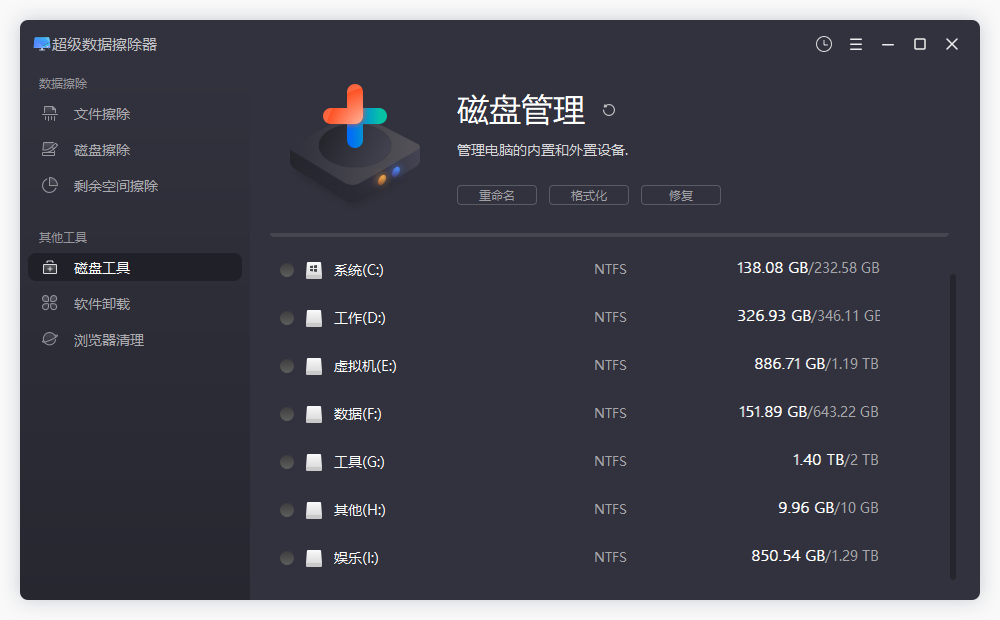Click the app logo icon in title bar
This screenshot has width=1000, height=620.
40,44
